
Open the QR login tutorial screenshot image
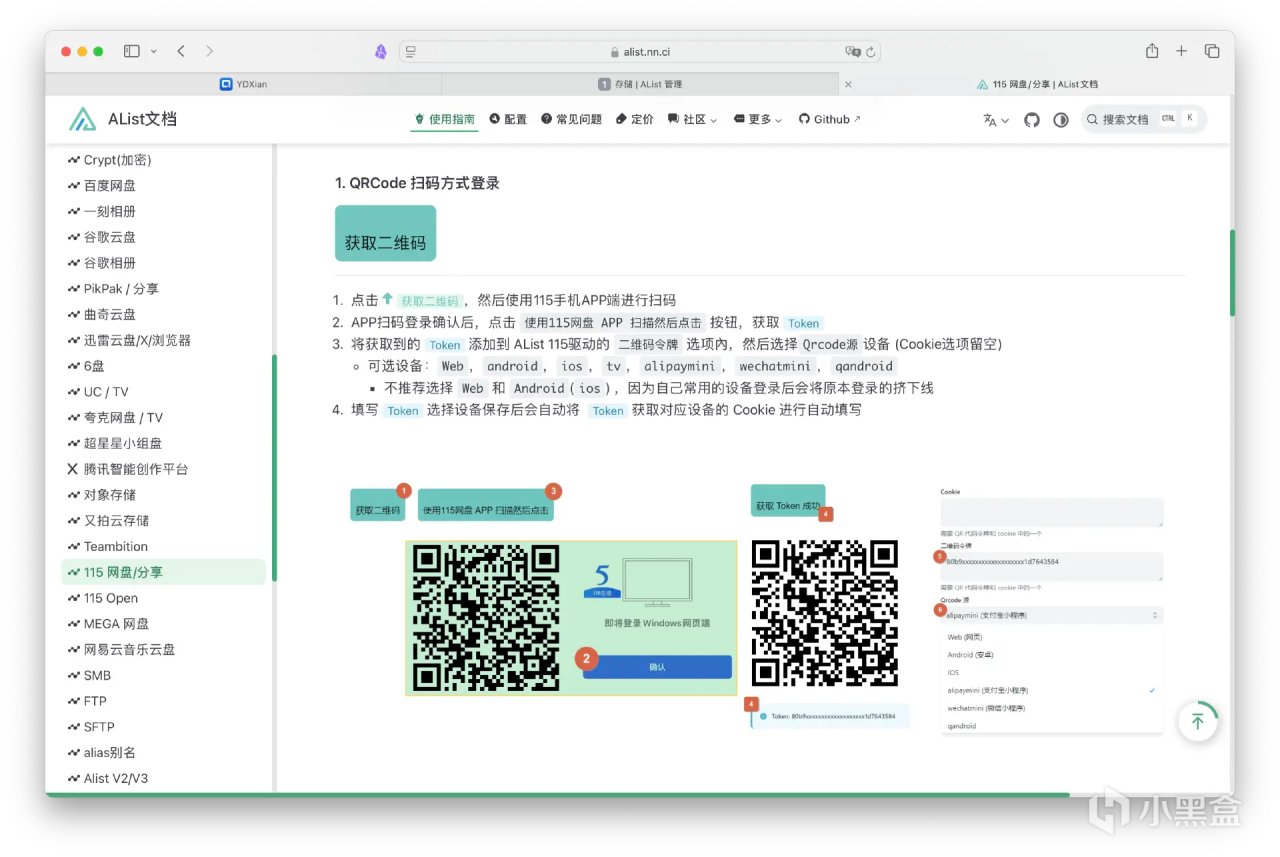pos(757,609)
